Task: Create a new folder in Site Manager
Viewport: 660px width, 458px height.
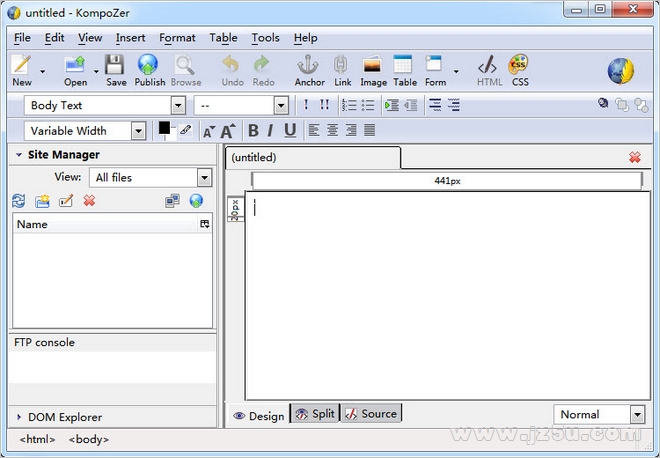Action: [42, 201]
